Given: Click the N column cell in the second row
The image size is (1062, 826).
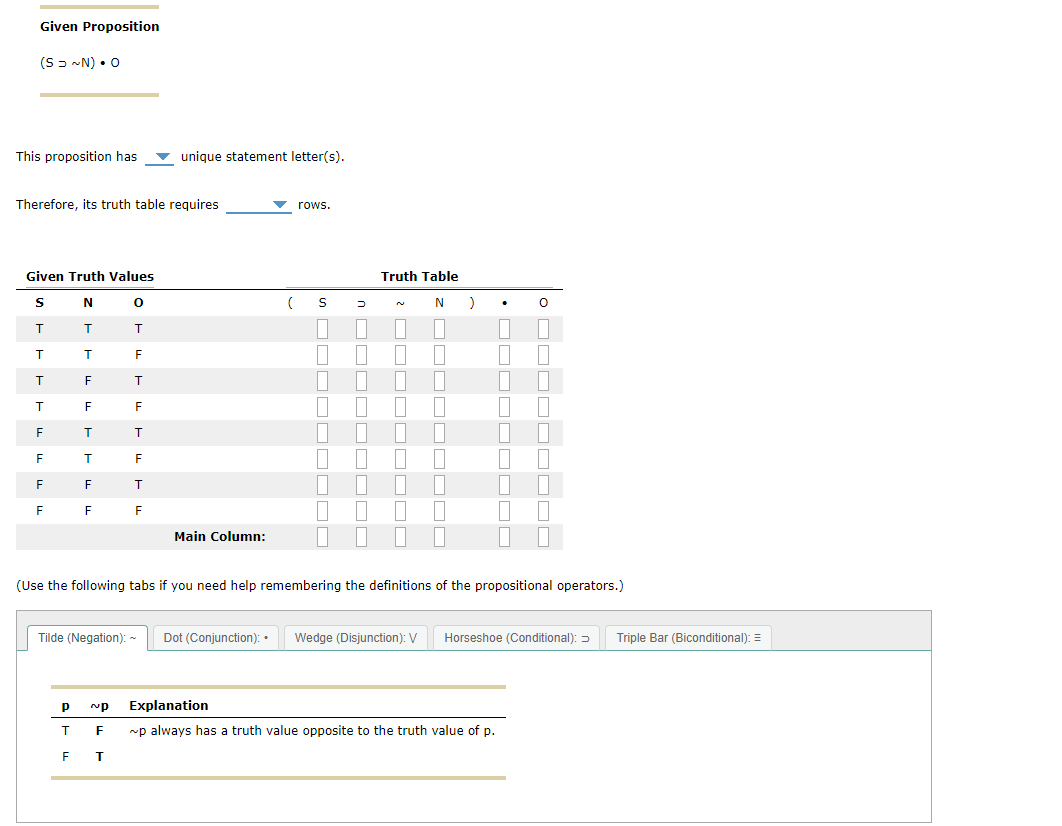Looking at the screenshot, I should click(x=438, y=354).
